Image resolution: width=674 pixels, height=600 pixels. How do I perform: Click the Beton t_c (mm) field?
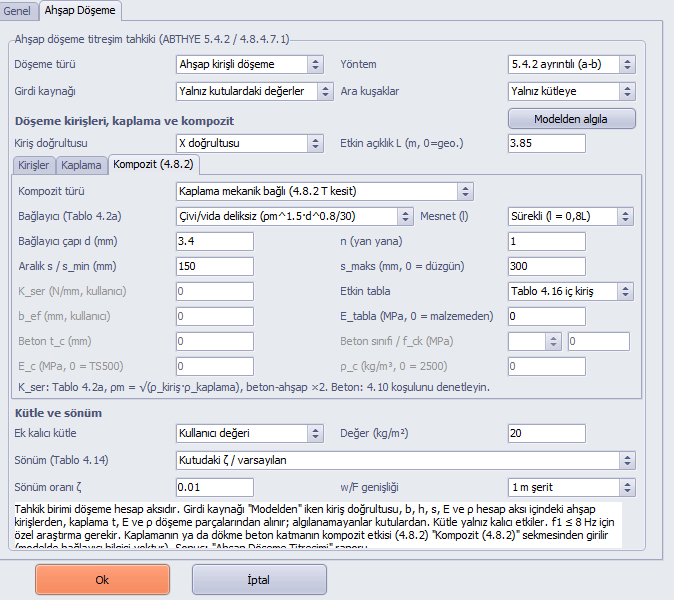coord(214,342)
